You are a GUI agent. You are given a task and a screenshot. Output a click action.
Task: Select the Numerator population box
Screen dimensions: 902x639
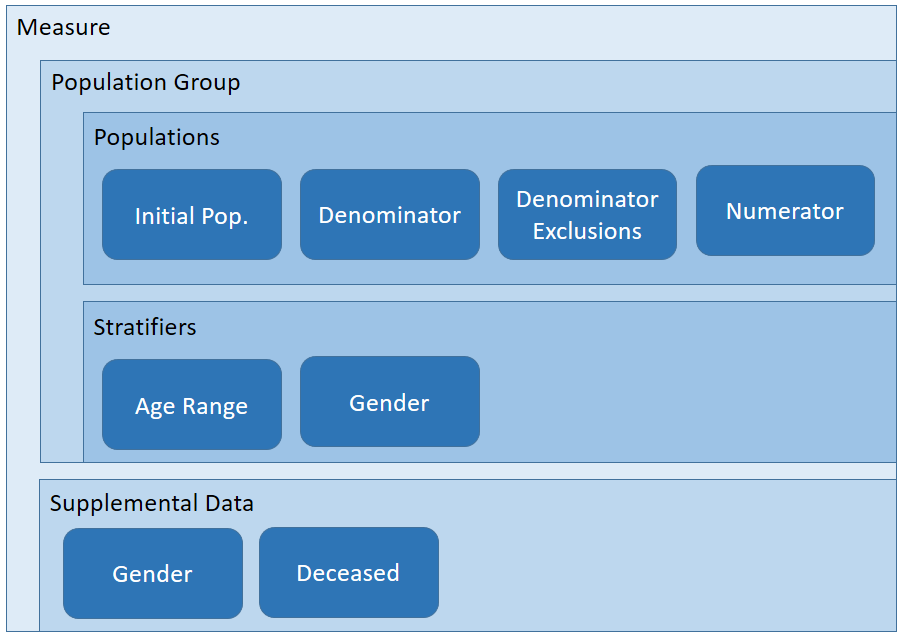click(785, 211)
